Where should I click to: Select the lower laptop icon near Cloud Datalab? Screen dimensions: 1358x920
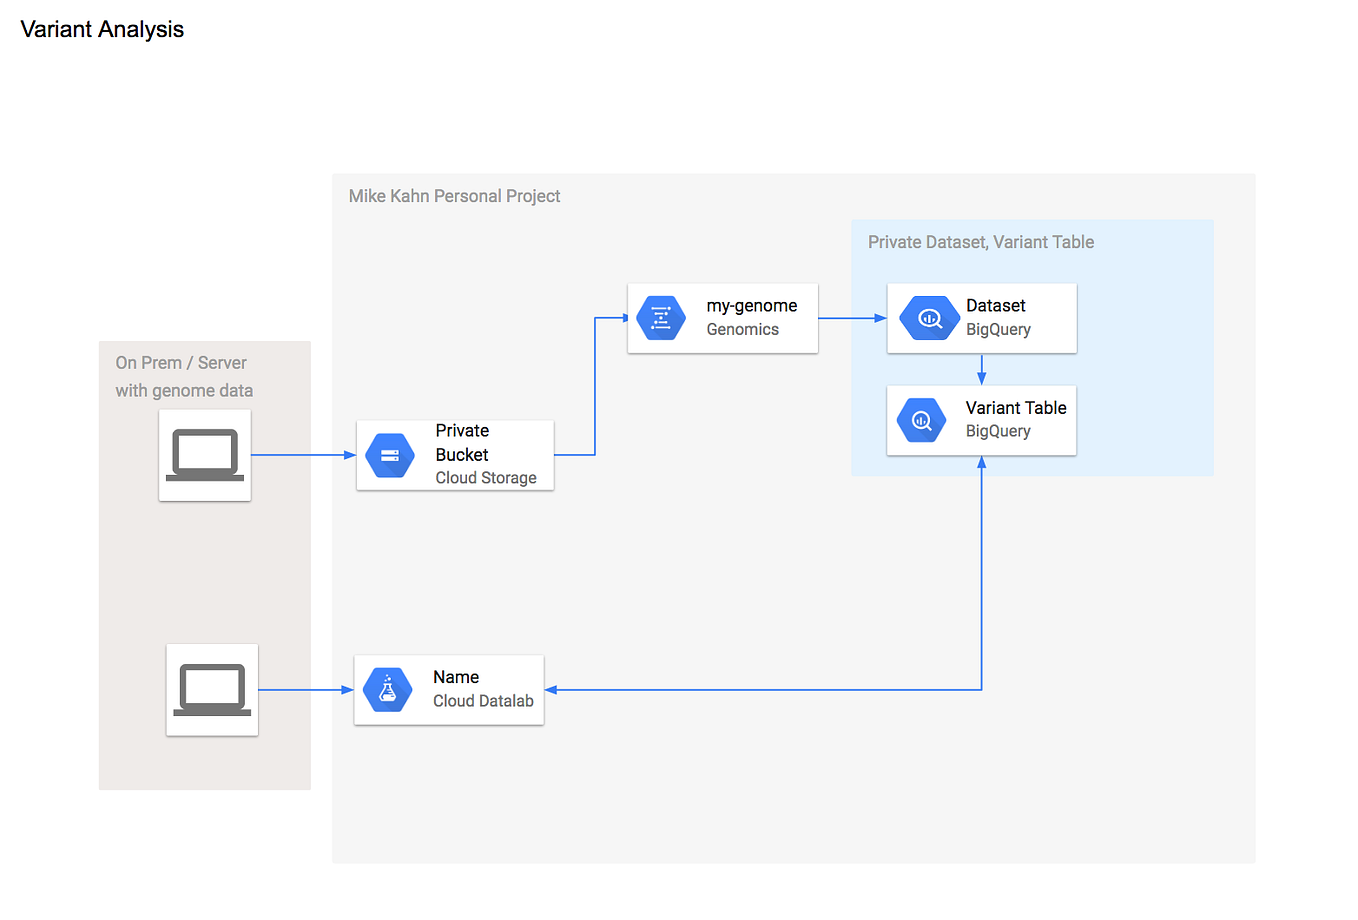[x=211, y=689]
